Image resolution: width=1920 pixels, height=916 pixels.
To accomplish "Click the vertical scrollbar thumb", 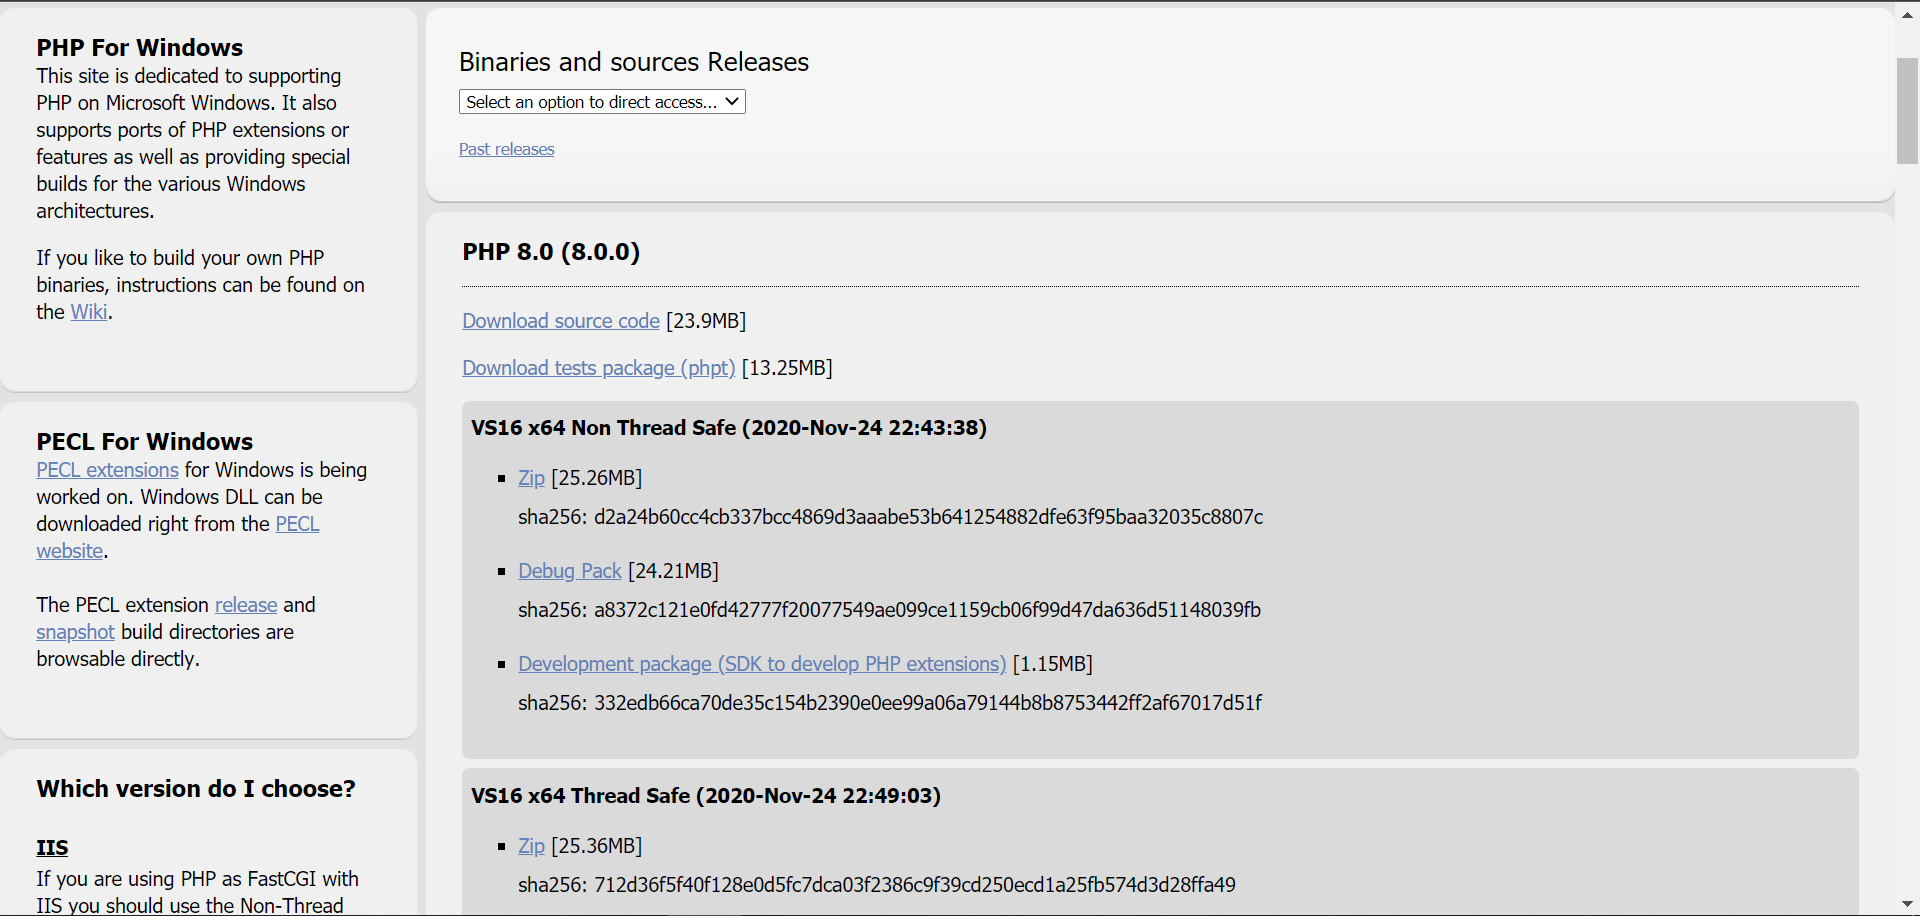I will [1907, 110].
